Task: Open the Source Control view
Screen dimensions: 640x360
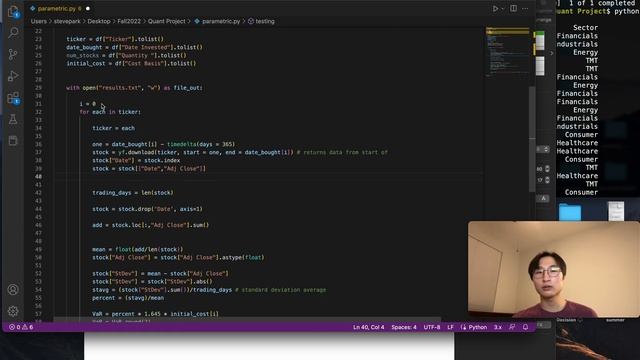Action: pyautogui.click(x=13, y=54)
